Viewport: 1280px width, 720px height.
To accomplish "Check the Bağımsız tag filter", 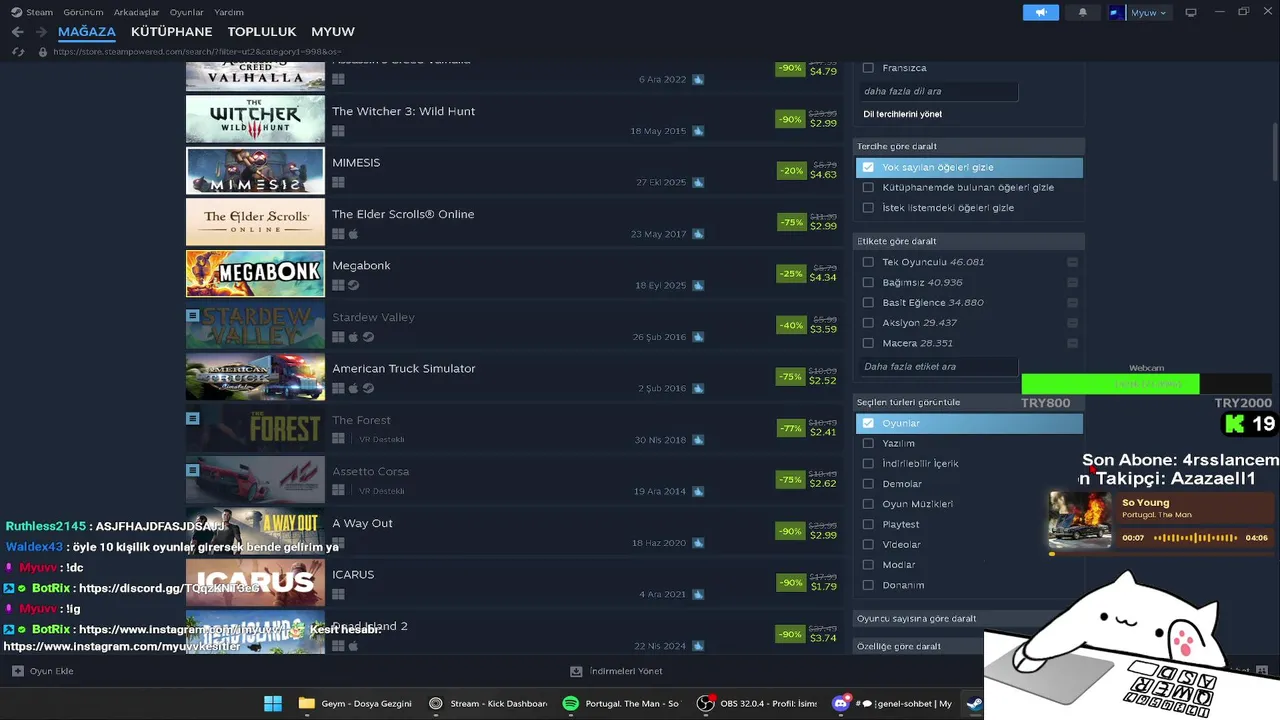I will [x=868, y=282].
